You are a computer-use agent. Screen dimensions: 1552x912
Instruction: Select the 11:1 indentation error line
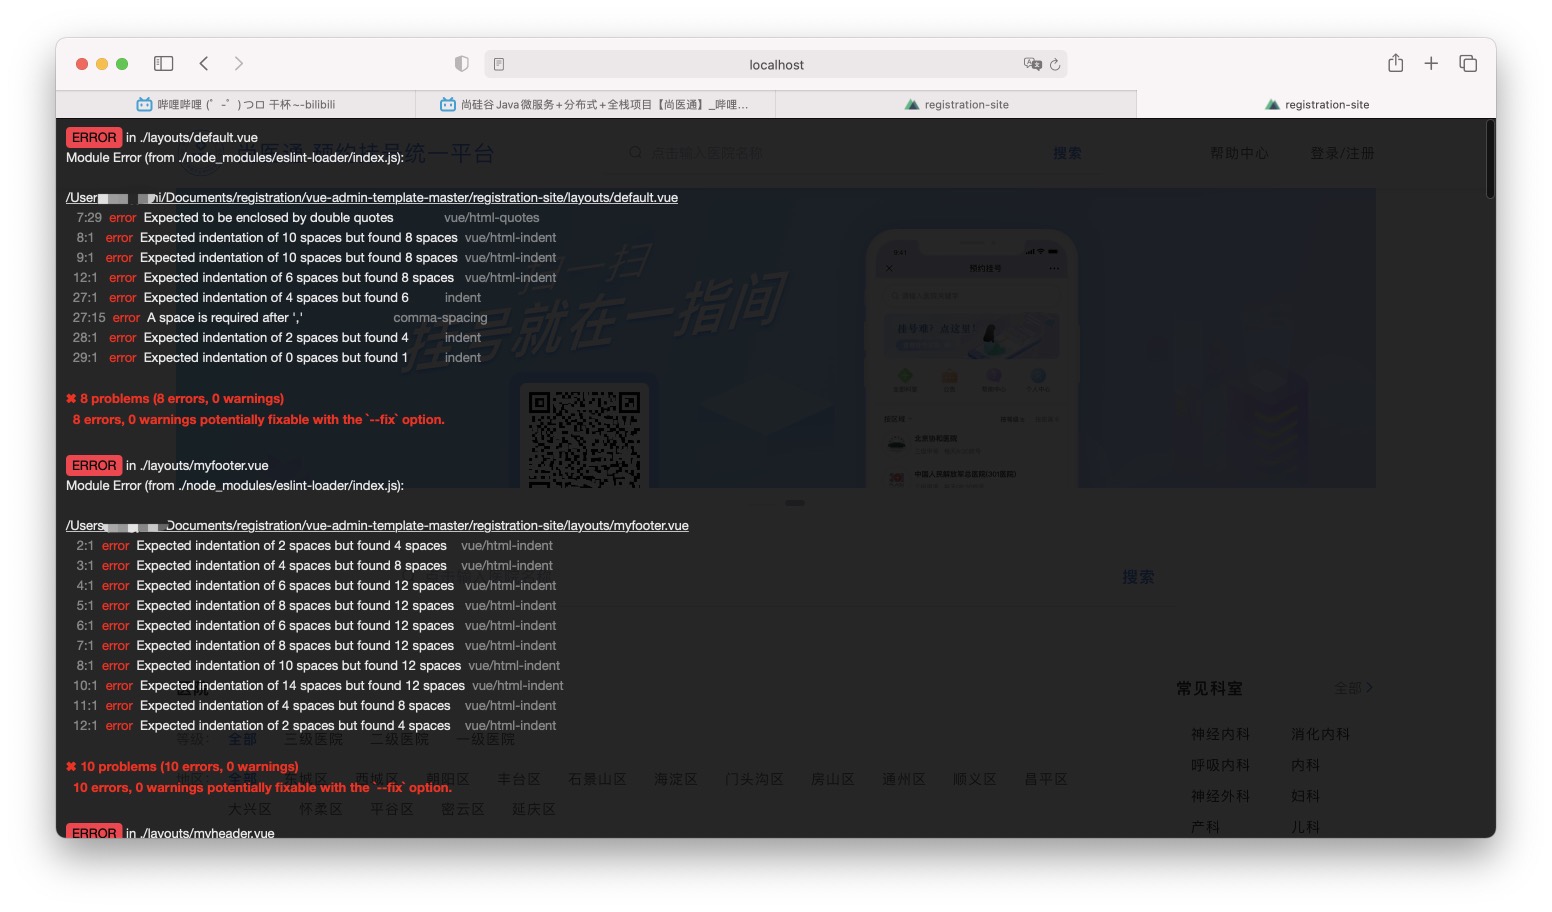314,706
